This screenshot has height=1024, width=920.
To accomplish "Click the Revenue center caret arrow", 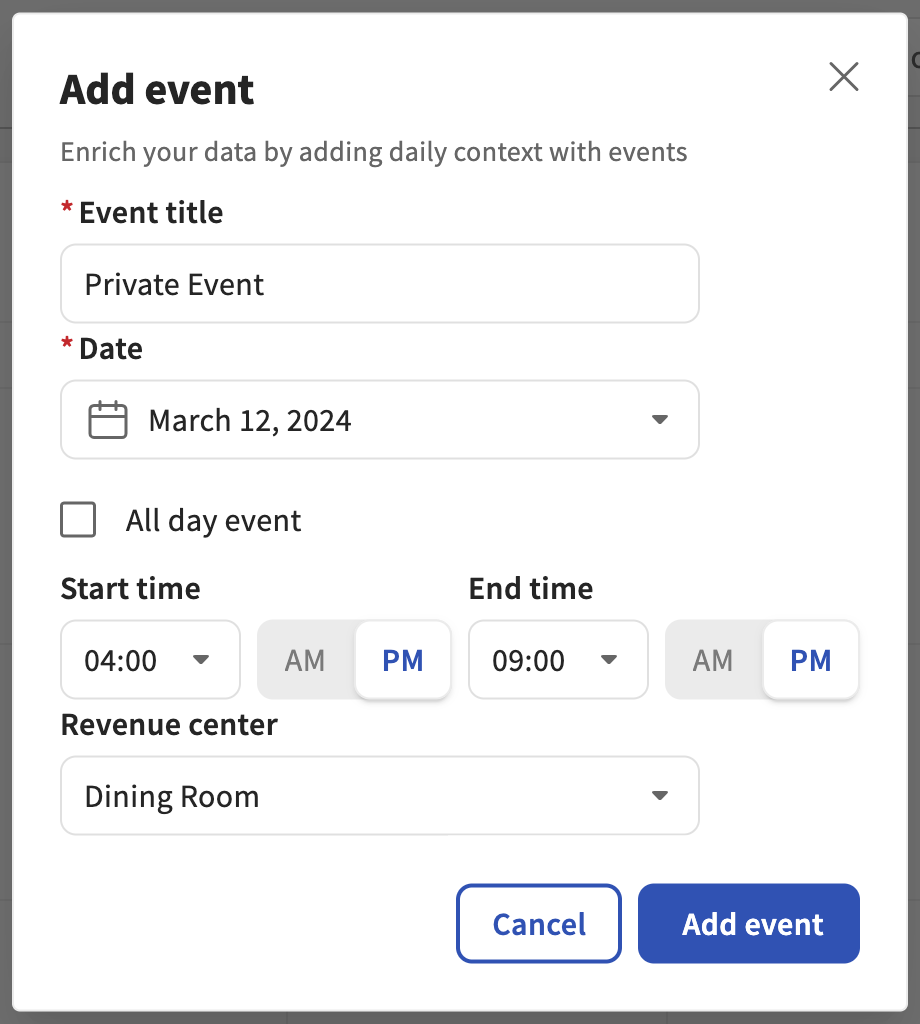I will pyautogui.click(x=659, y=796).
